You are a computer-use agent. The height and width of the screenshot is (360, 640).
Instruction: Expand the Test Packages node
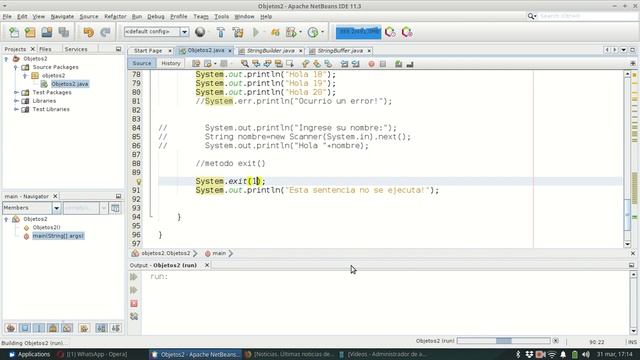16,93
